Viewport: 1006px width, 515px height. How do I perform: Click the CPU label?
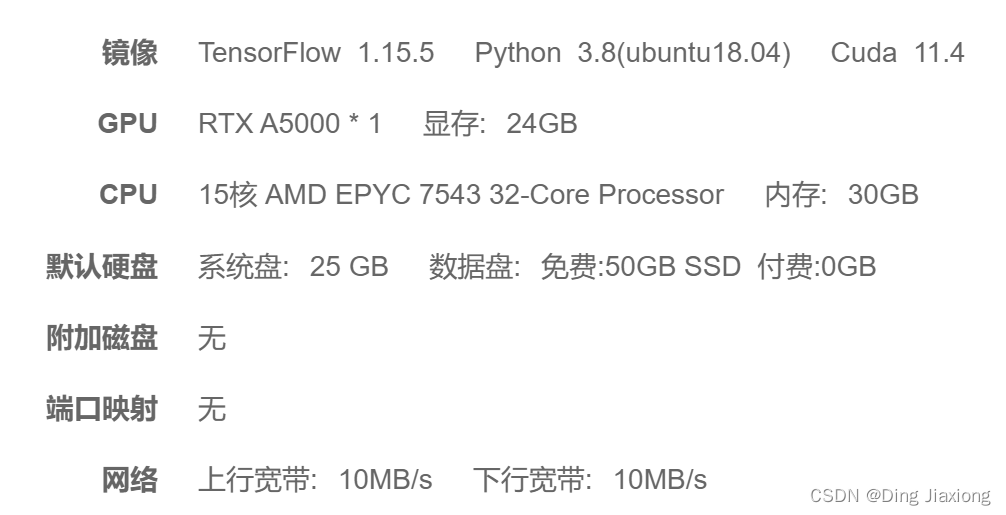point(128,194)
